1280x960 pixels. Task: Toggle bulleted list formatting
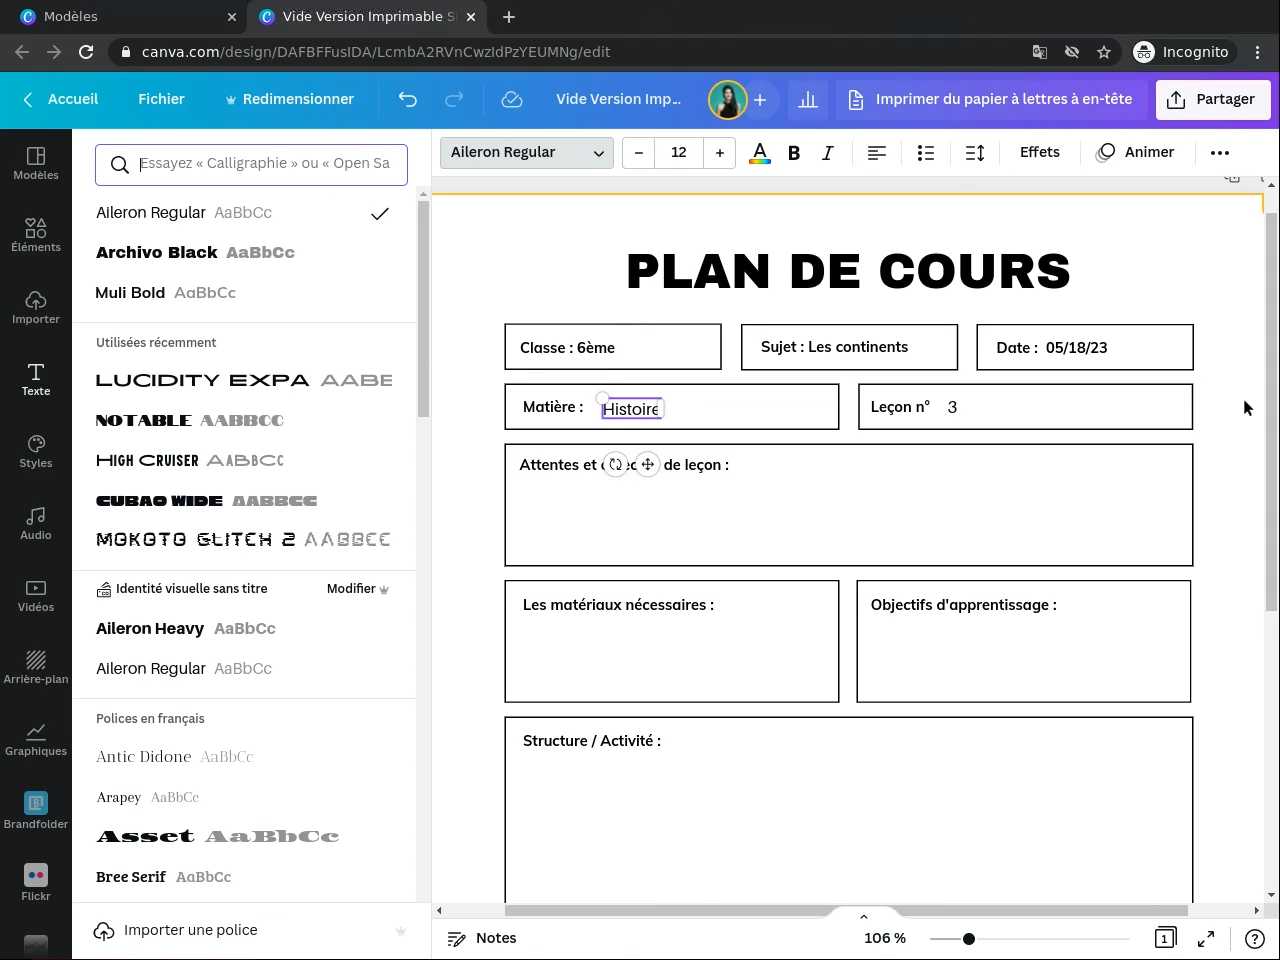point(926,153)
